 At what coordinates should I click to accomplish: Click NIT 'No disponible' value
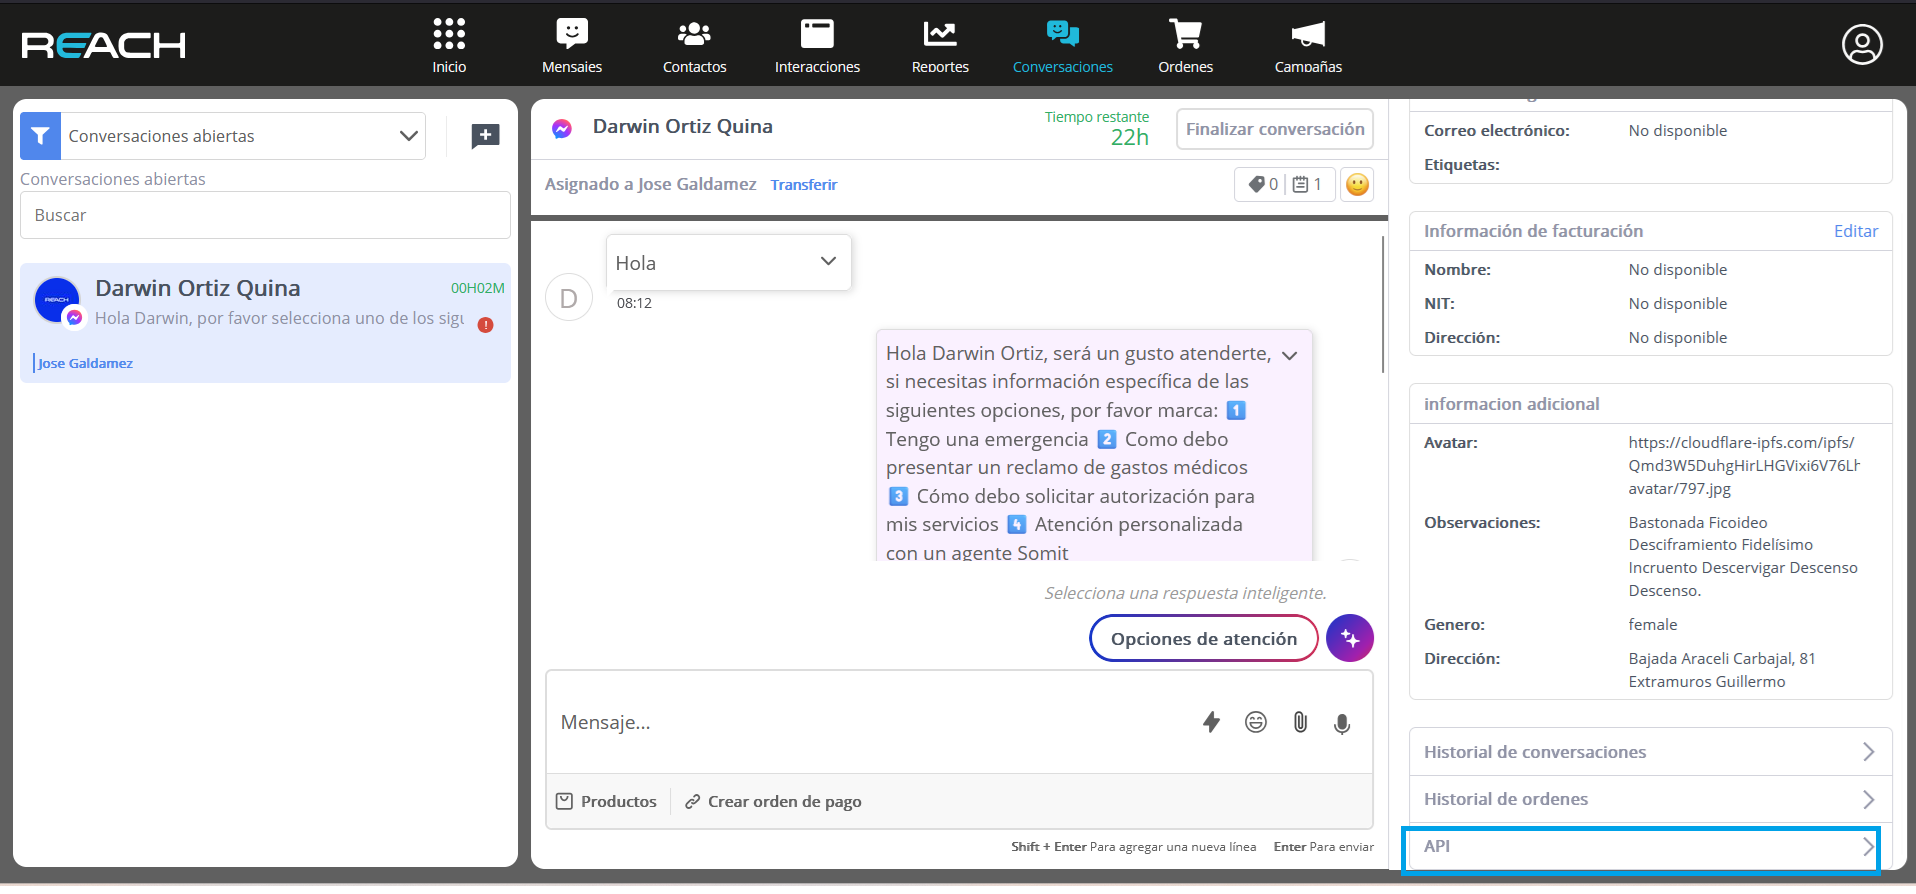click(1678, 304)
